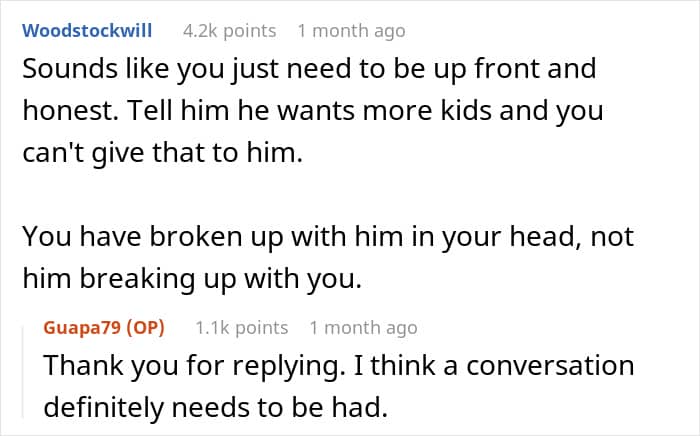Click the (OP) label beside Guapa79

146,328
